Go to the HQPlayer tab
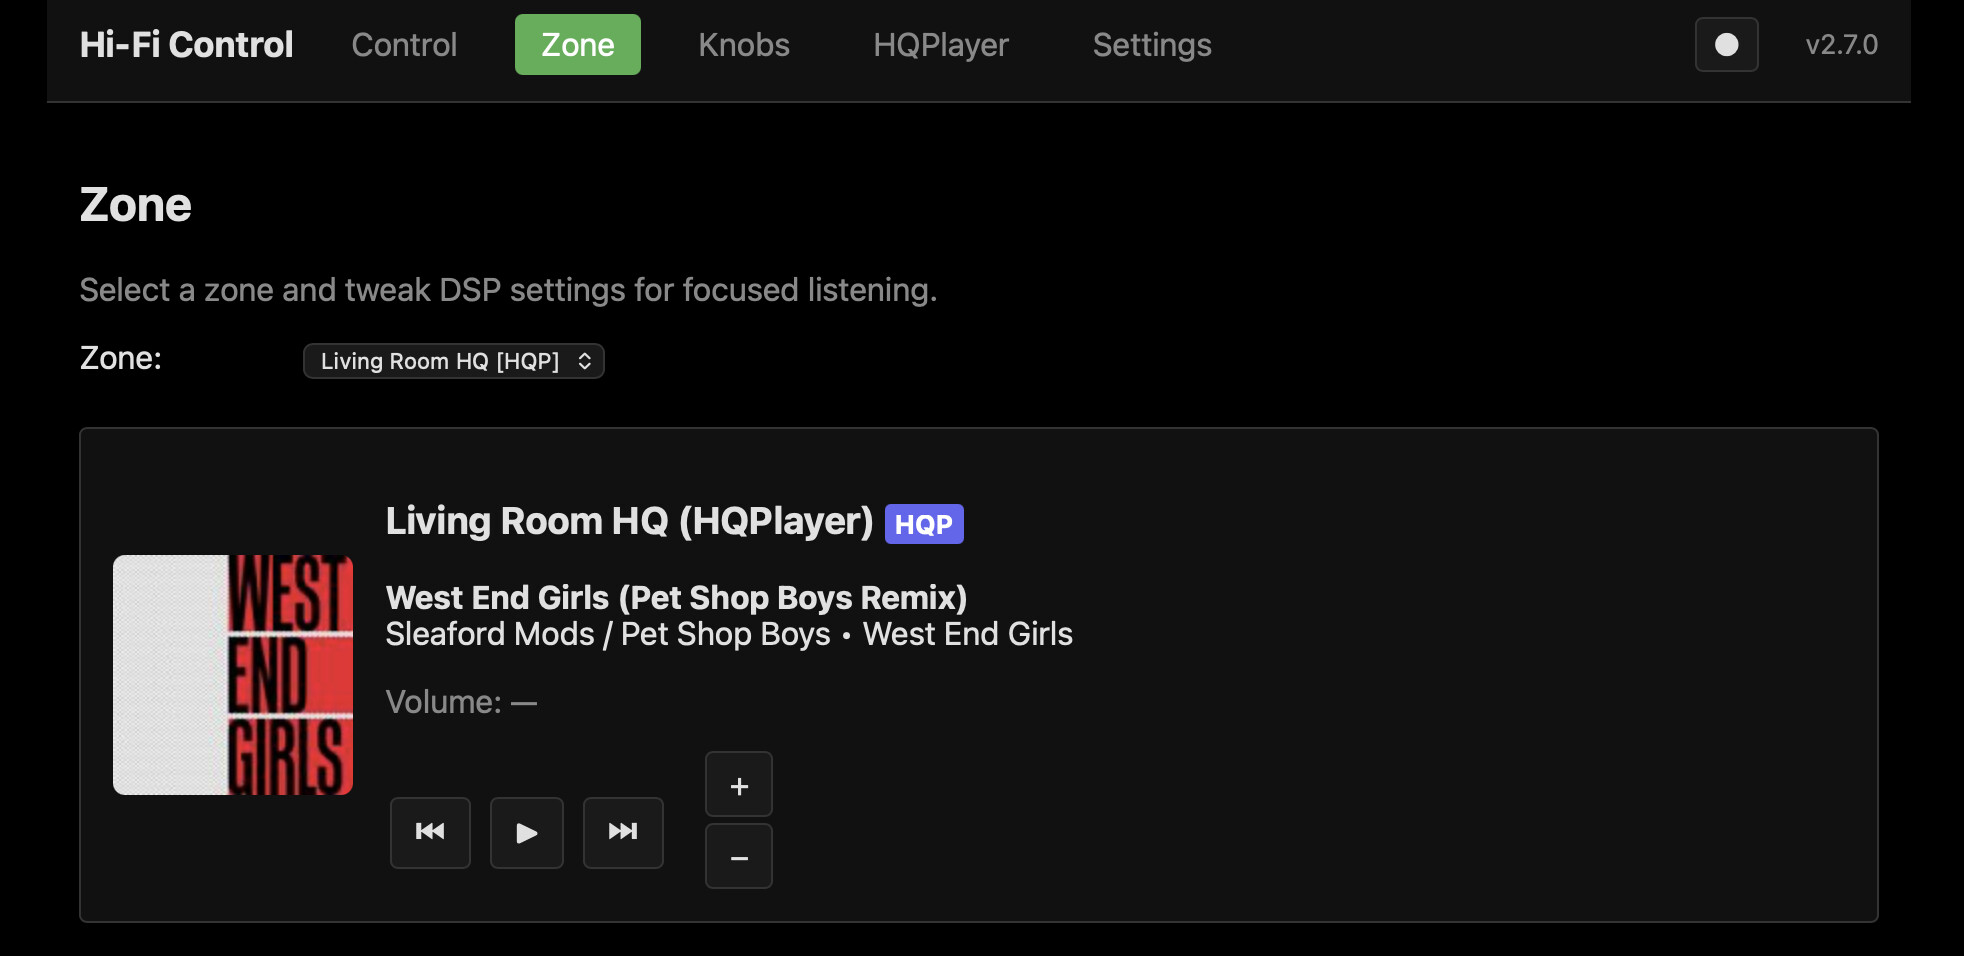The image size is (1964, 956). click(940, 45)
